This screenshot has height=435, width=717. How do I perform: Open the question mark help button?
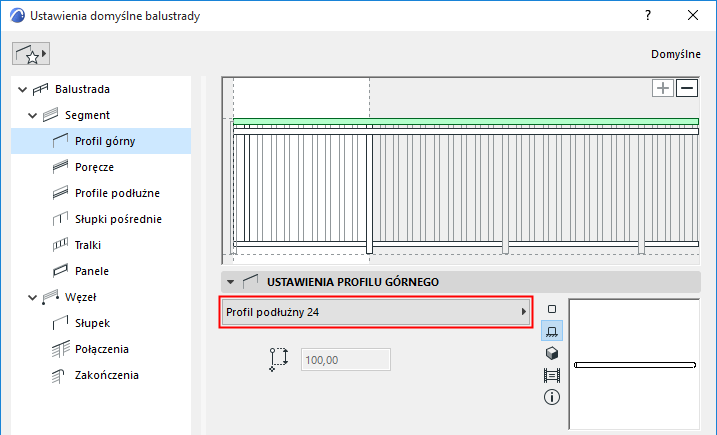coord(647,16)
